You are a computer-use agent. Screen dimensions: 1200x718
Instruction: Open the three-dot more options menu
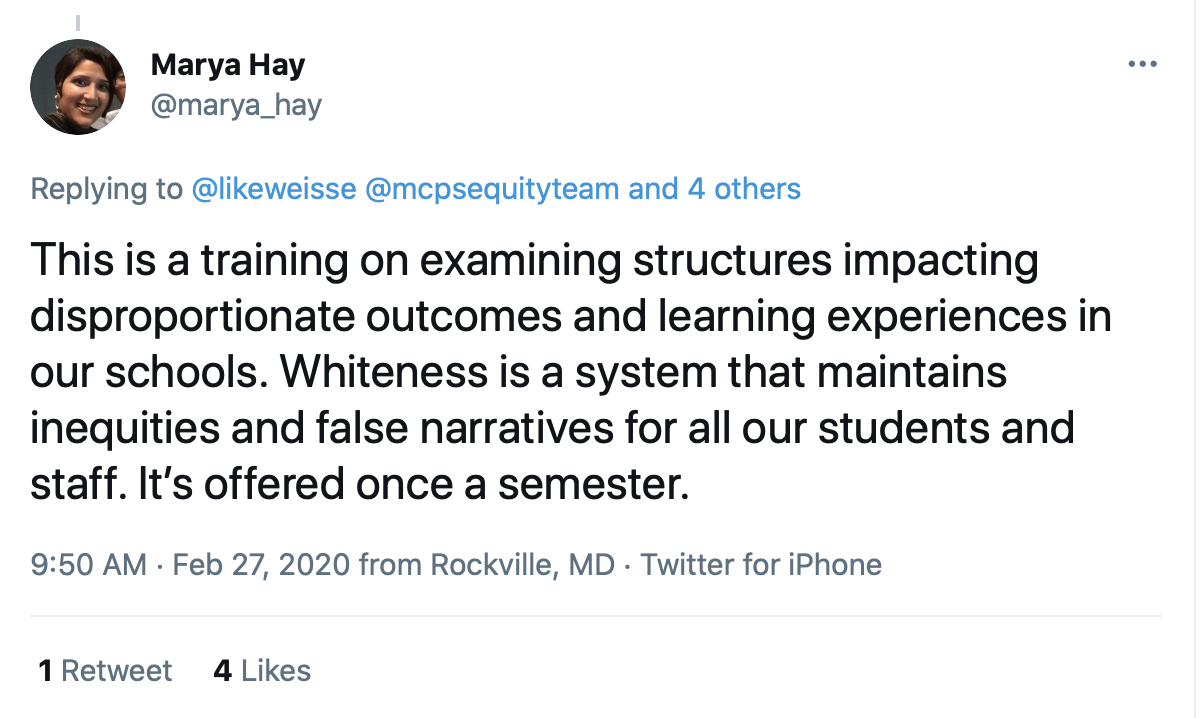[x=1141, y=65]
